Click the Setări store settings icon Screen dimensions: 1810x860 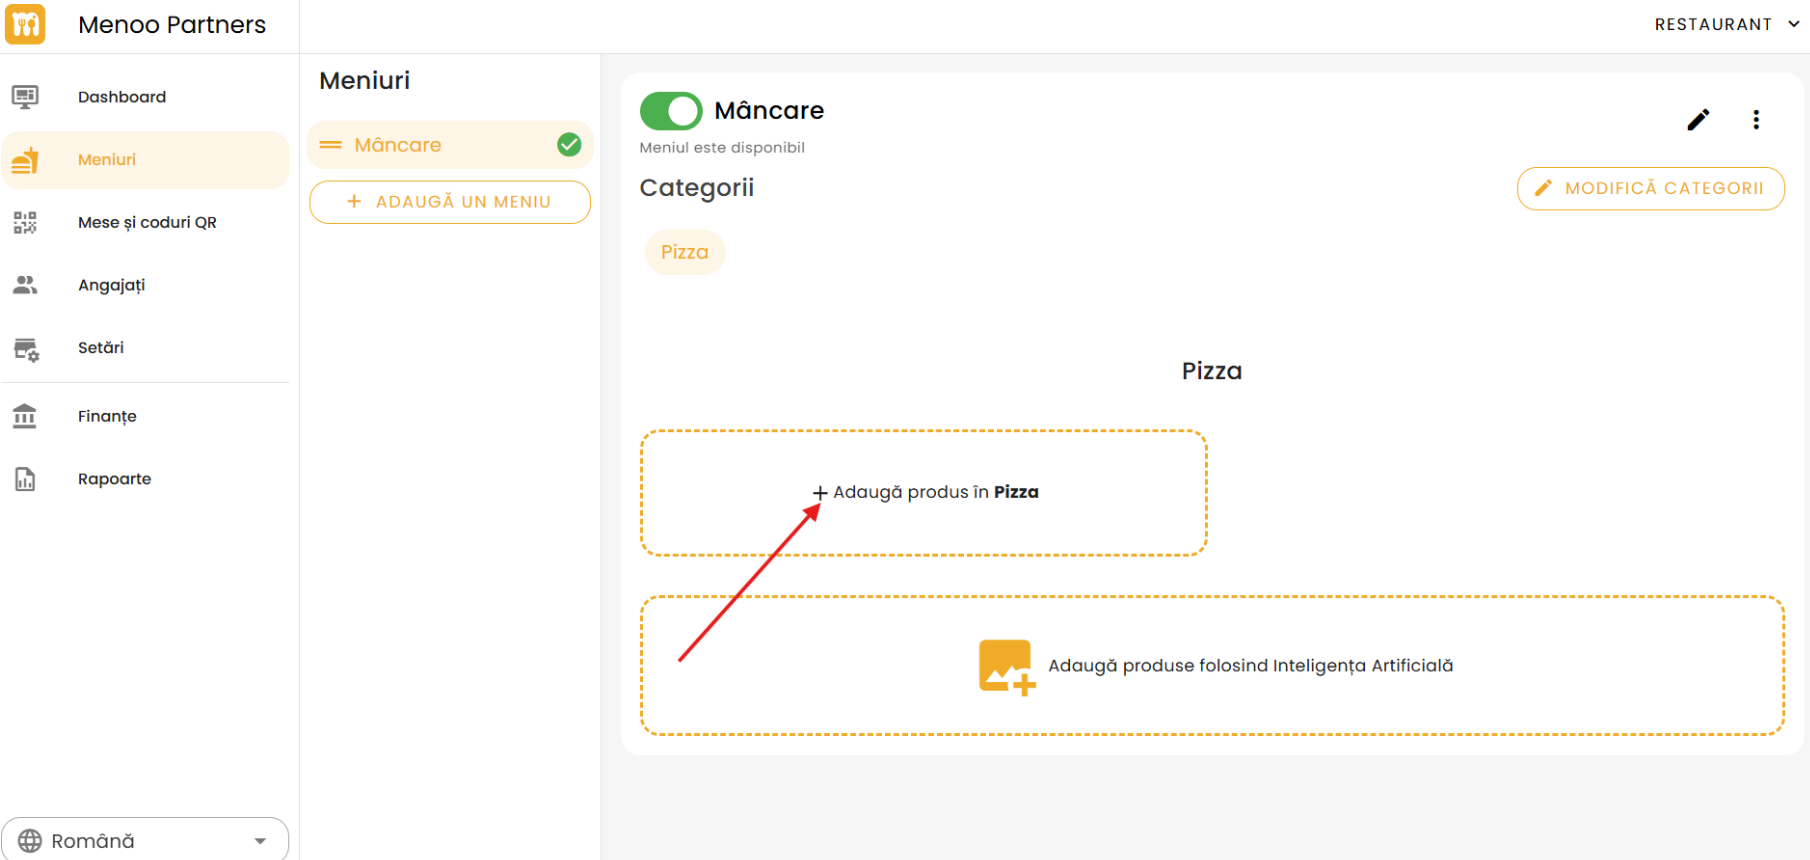click(26, 349)
